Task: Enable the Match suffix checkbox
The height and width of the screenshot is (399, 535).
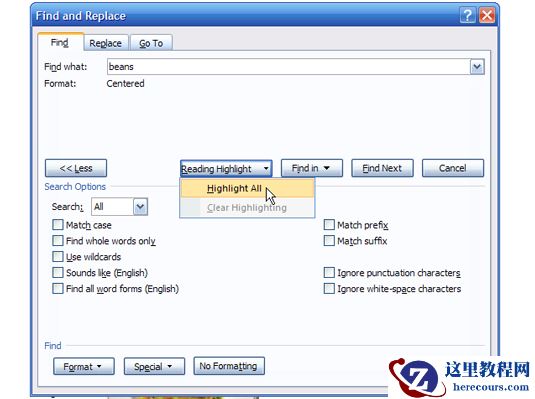Action: coord(329,241)
